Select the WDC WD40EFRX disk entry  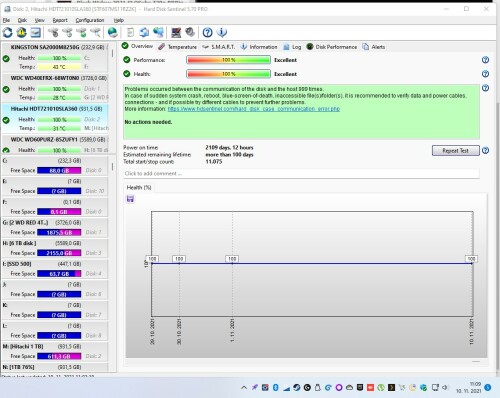click(55, 88)
